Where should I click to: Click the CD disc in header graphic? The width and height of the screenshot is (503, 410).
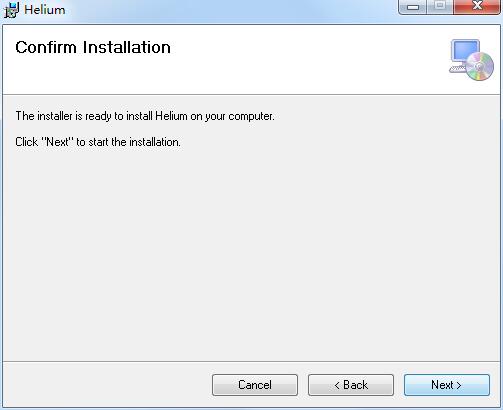point(480,66)
